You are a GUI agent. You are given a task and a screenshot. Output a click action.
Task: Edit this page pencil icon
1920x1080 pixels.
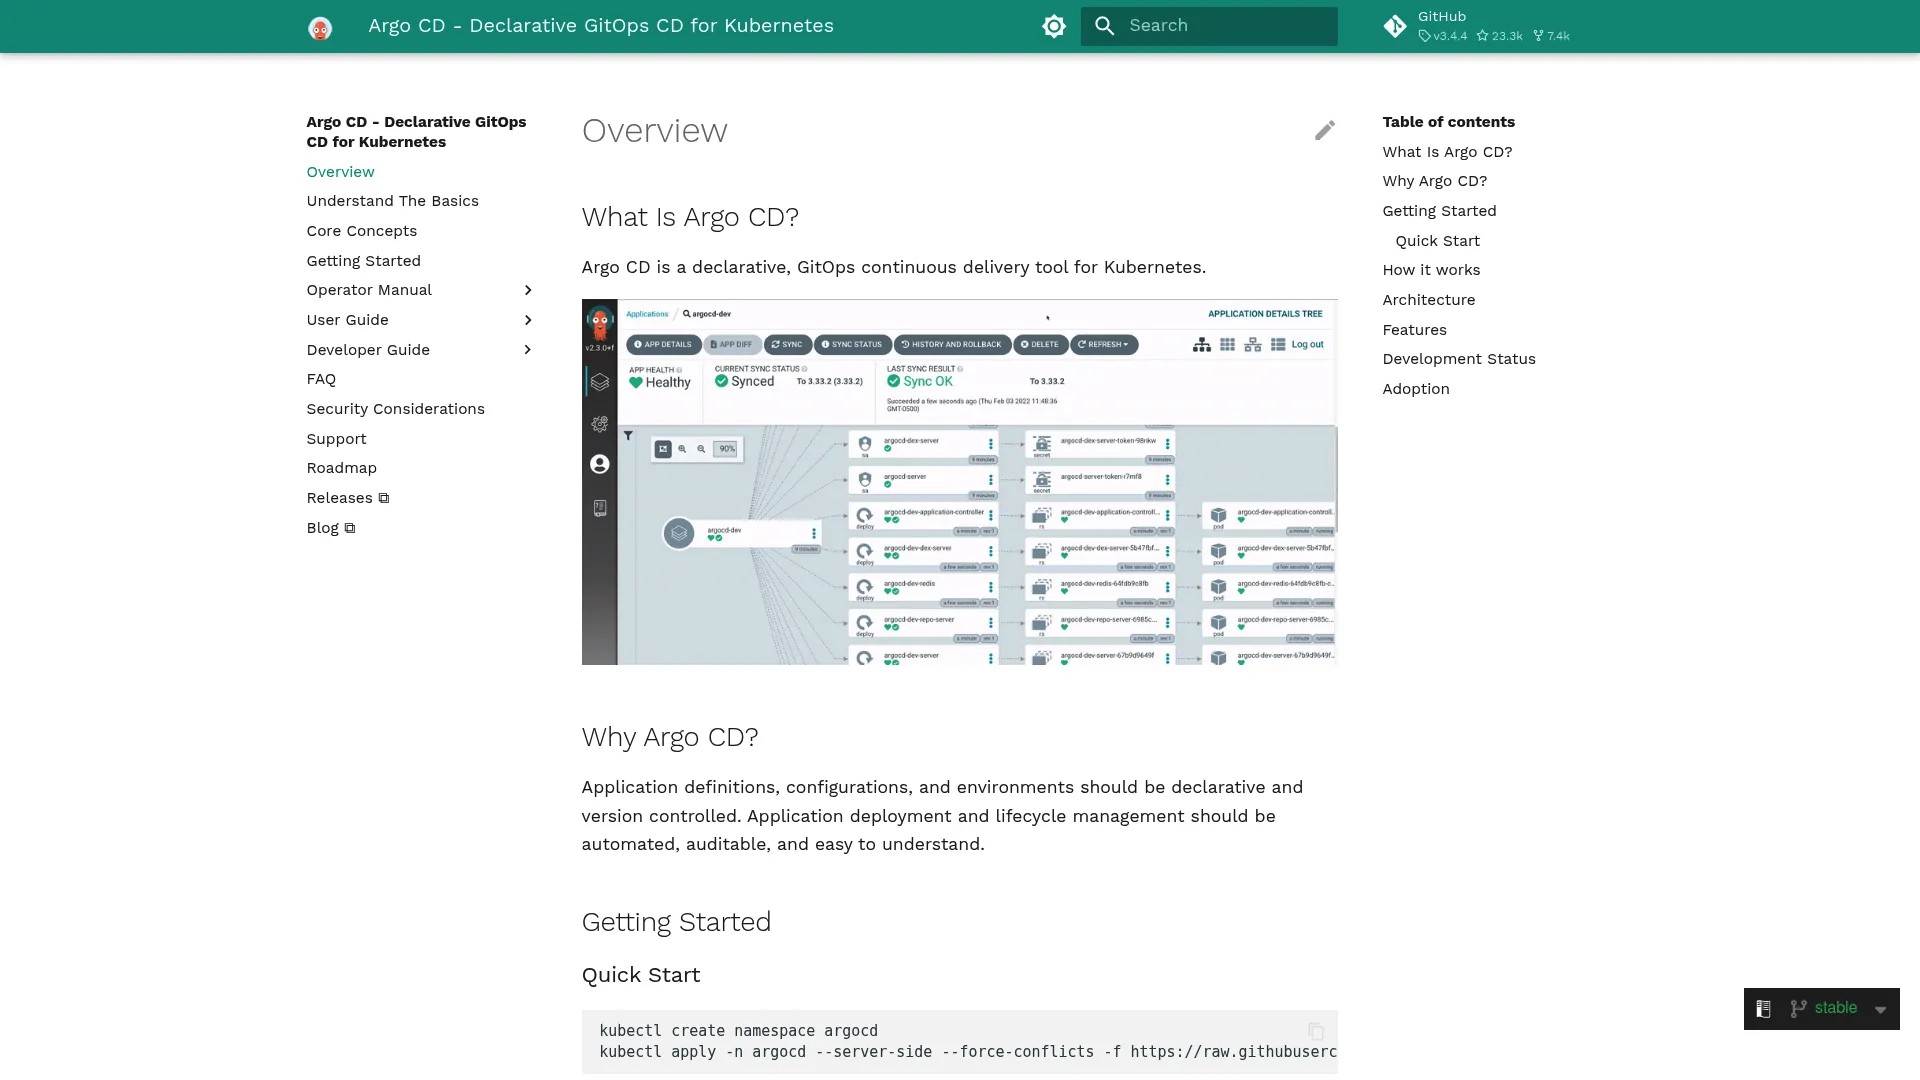(1324, 130)
